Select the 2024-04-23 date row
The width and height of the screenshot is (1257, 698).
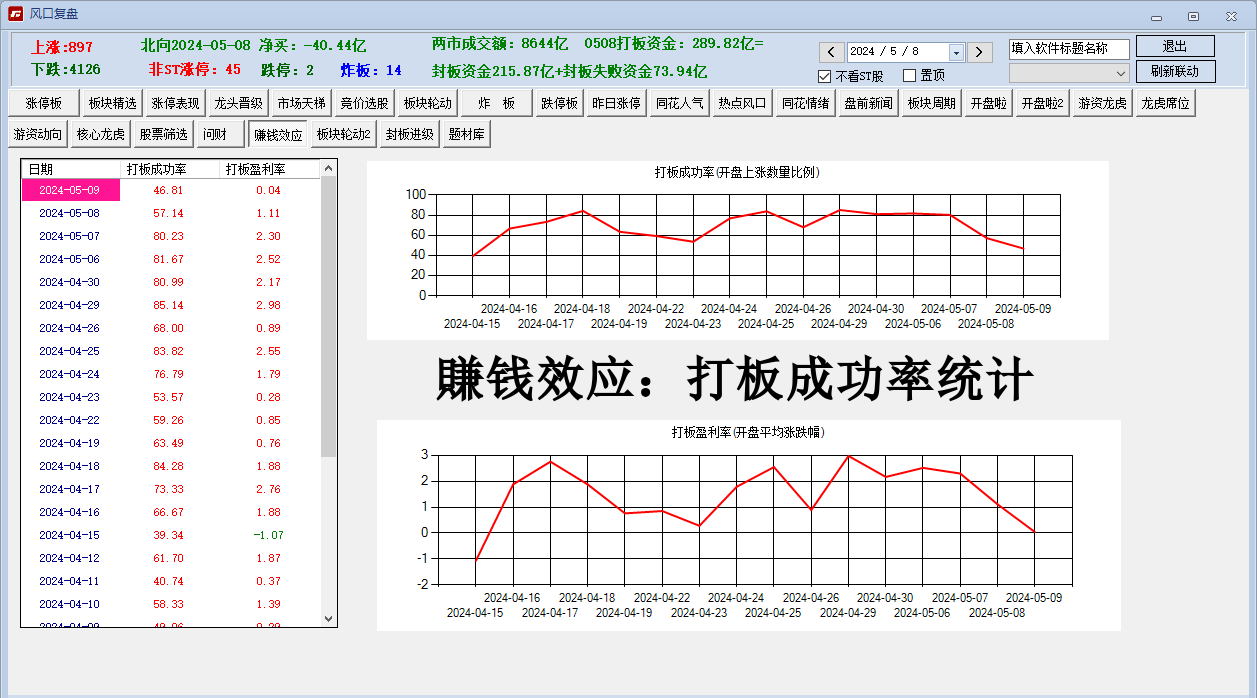click(x=170, y=397)
